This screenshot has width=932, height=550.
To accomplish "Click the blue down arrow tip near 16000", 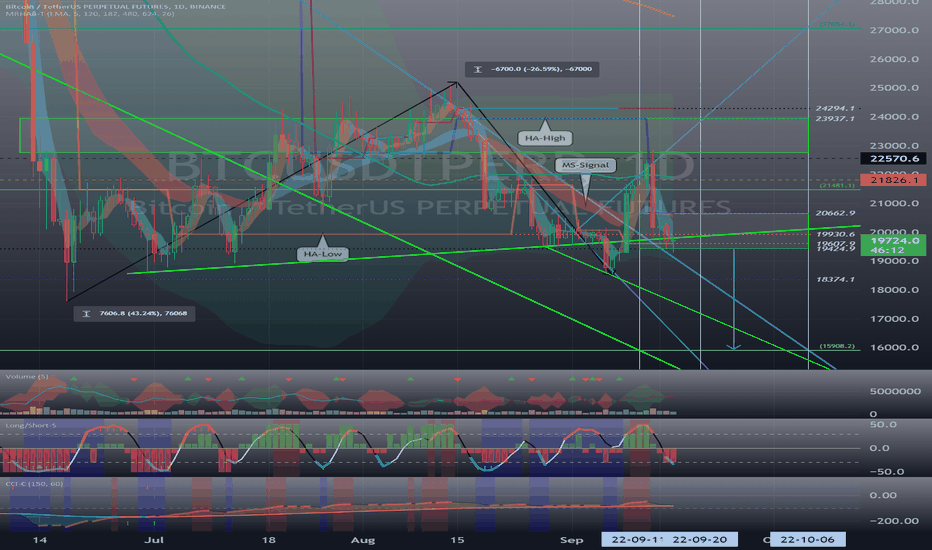I will [x=734, y=347].
